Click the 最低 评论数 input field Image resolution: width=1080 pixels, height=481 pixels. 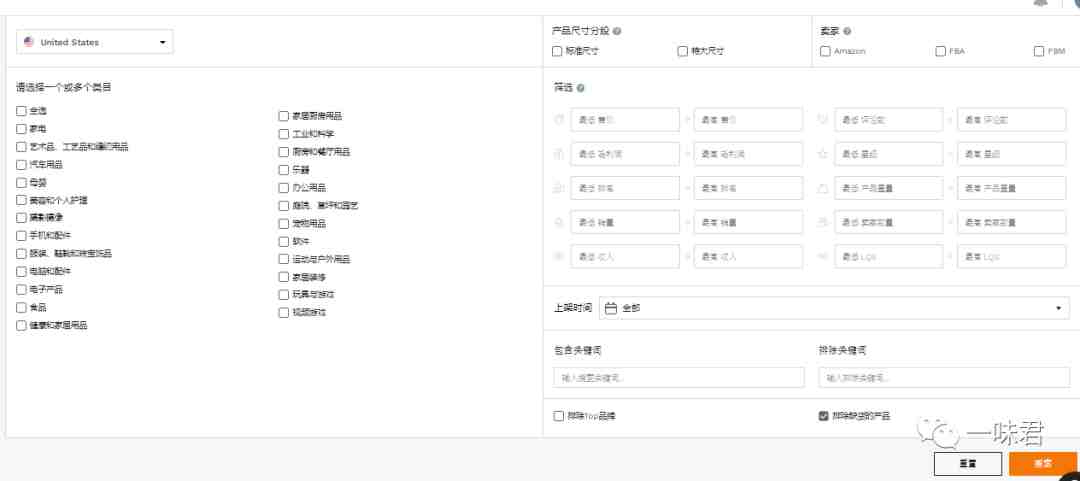[x=889, y=119]
